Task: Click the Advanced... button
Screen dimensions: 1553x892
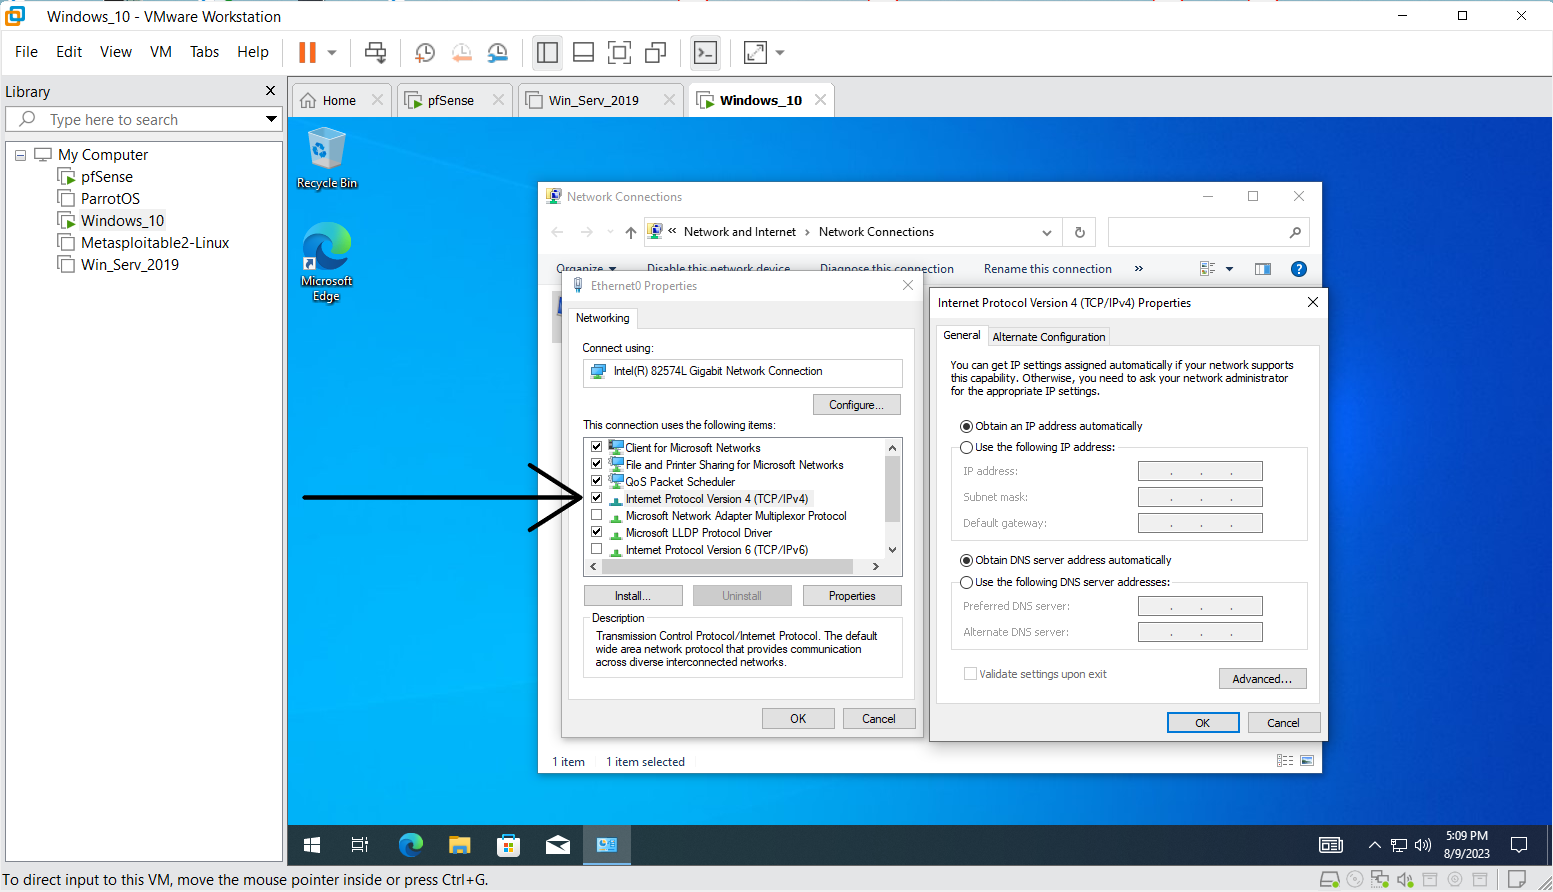Action: point(1262,679)
